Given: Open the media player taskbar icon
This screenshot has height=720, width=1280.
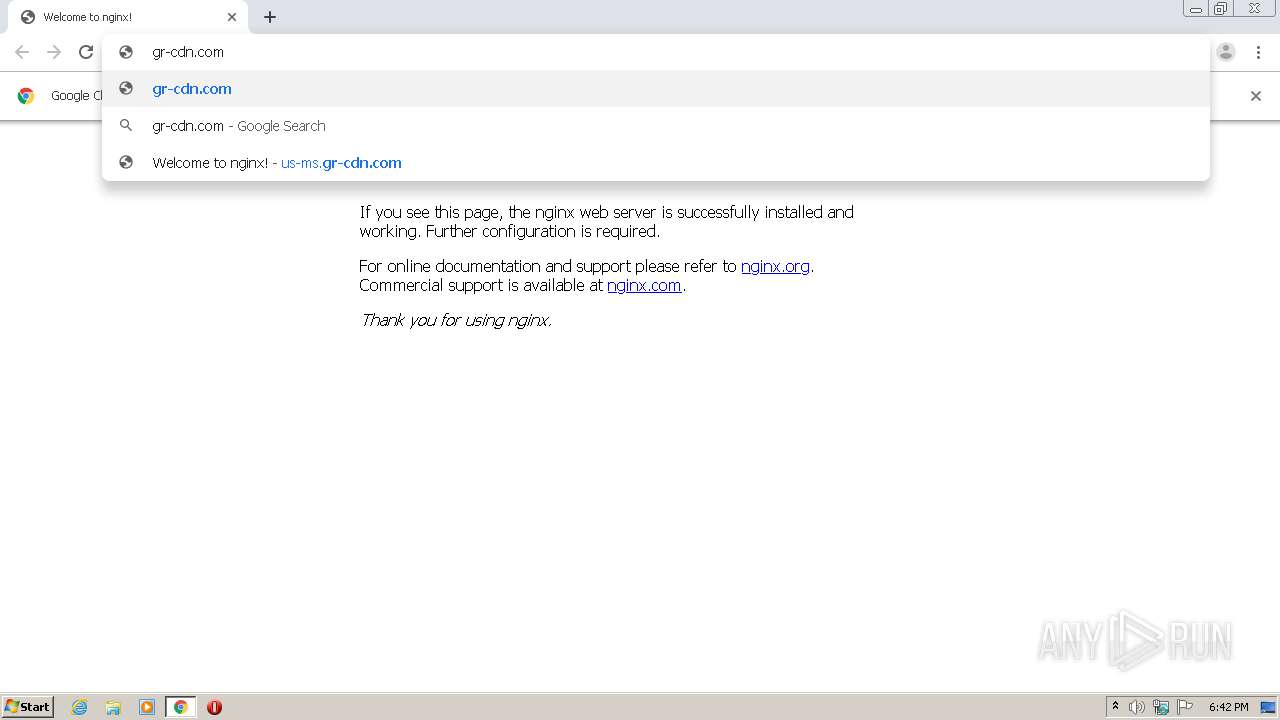Looking at the screenshot, I should (147, 707).
